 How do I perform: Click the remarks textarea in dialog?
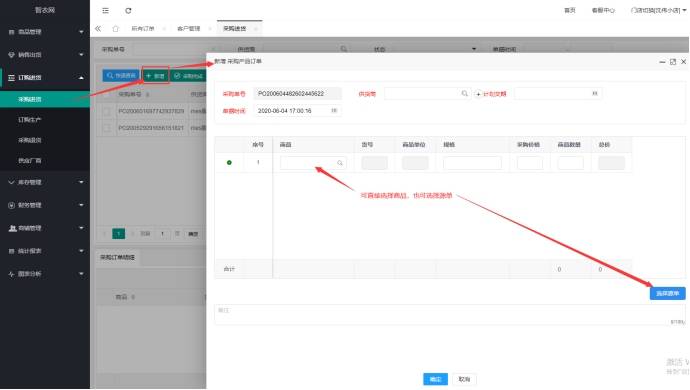click(x=450, y=315)
